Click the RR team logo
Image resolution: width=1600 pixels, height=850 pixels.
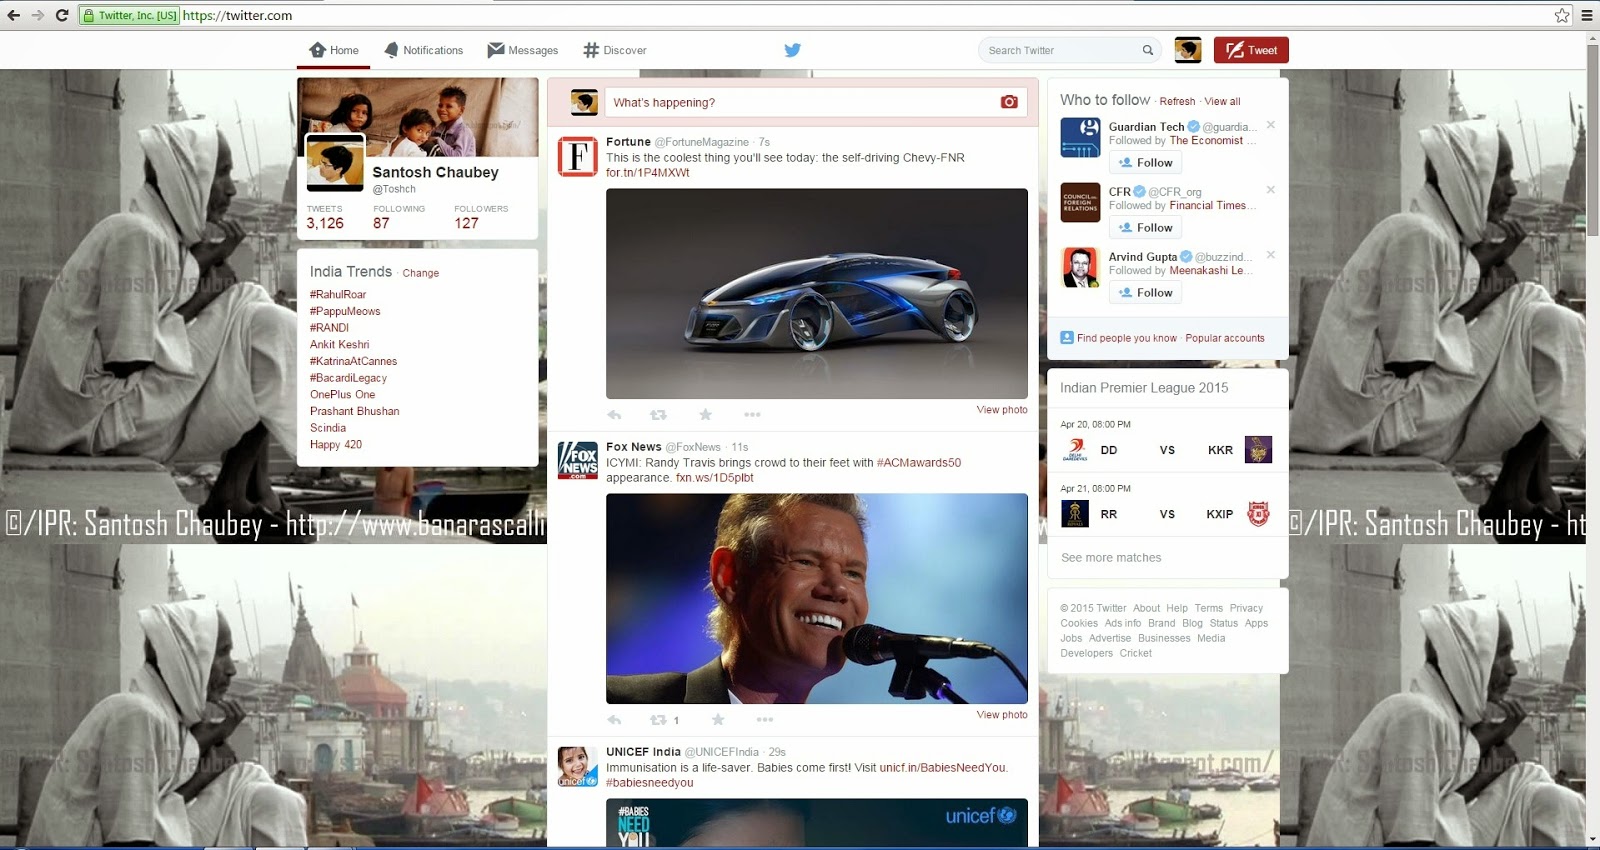[1075, 514]
